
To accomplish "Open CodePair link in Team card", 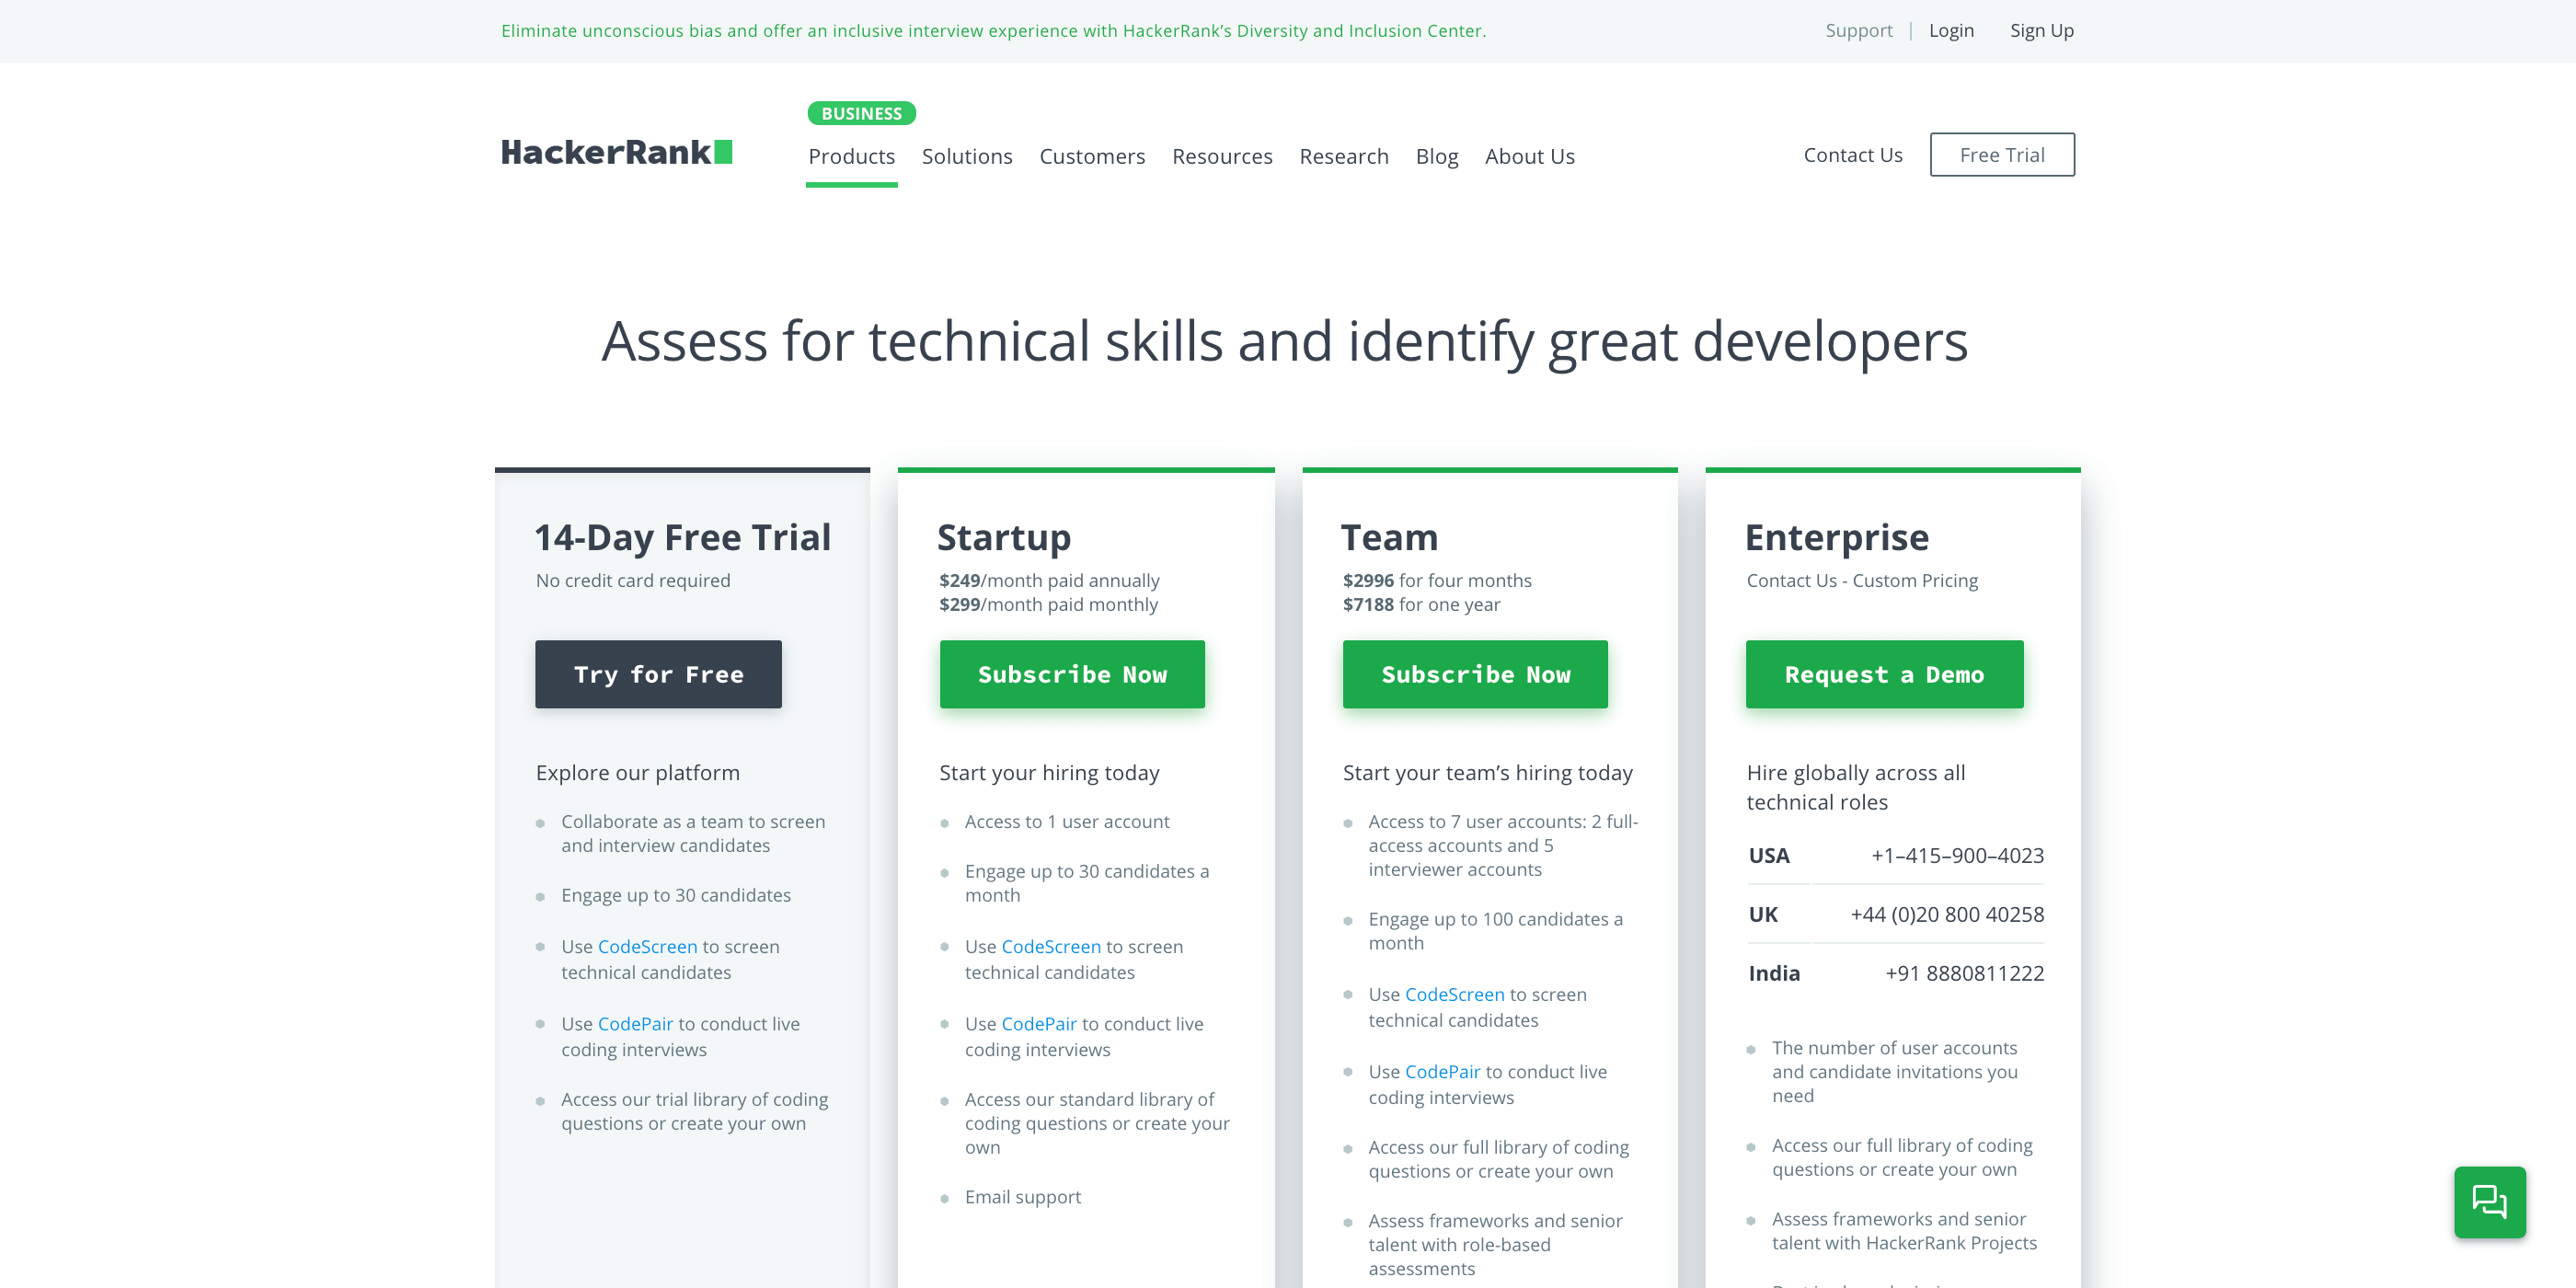I will point(1443,1071).
